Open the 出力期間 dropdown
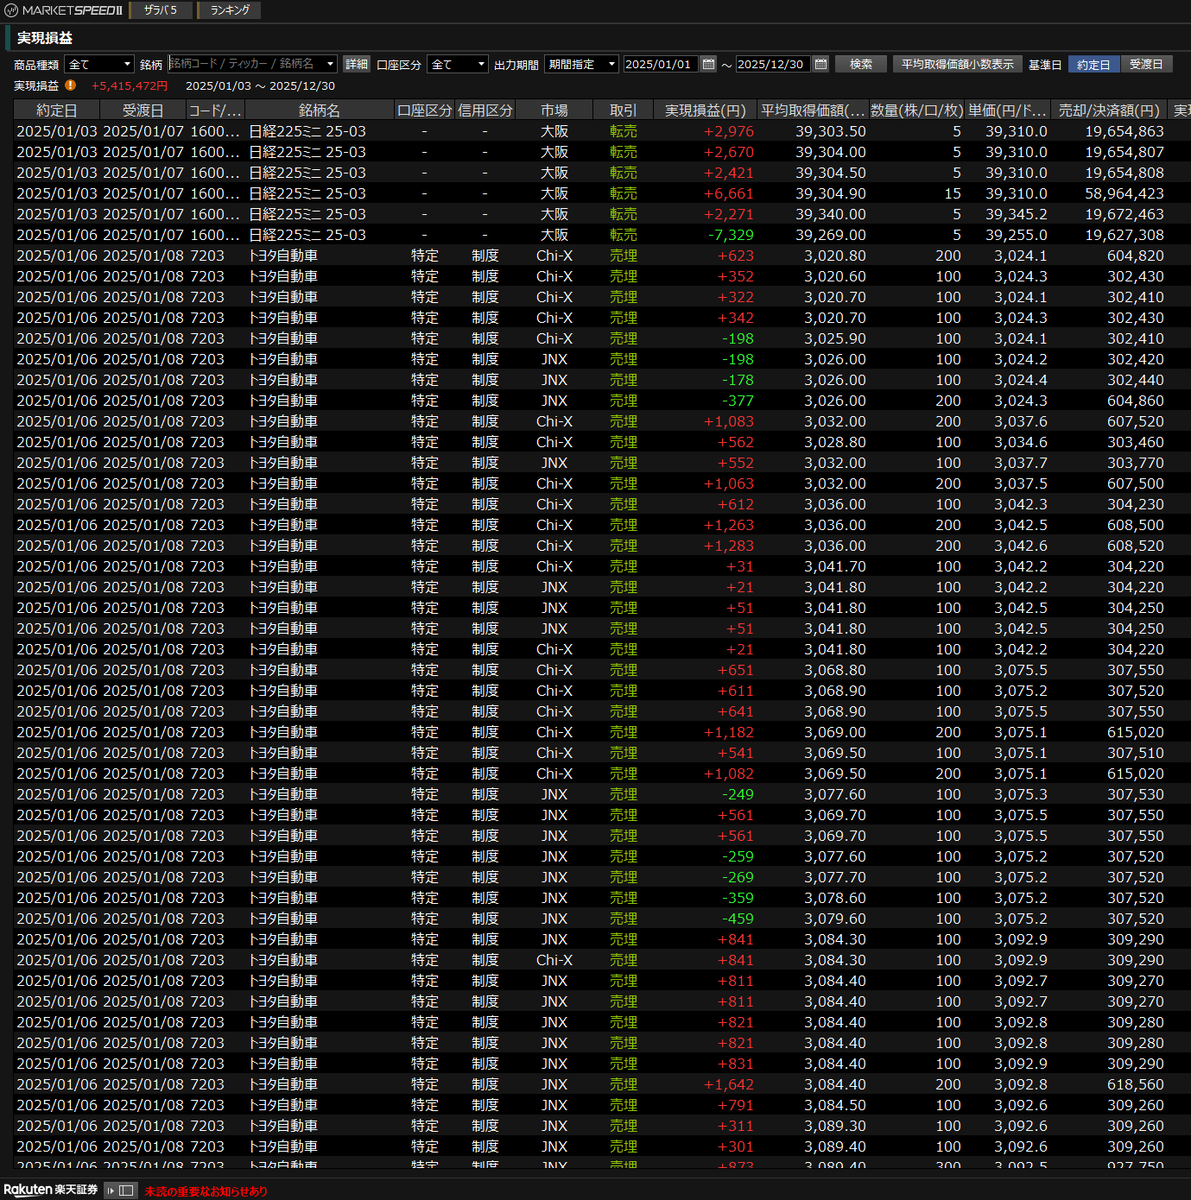The height and width of the screenshot is (1200, 1191). coord(581,64)
